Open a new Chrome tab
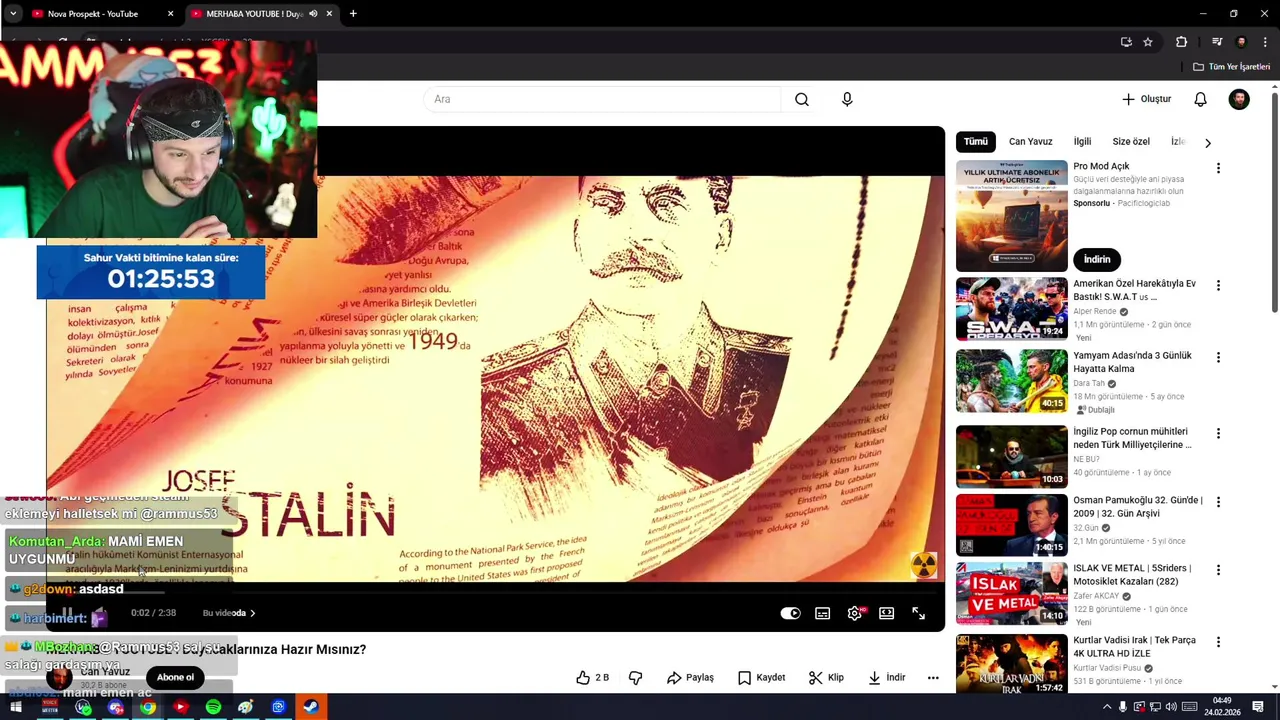This screenshot has height=720, width=1280. [x=353, y=14]
